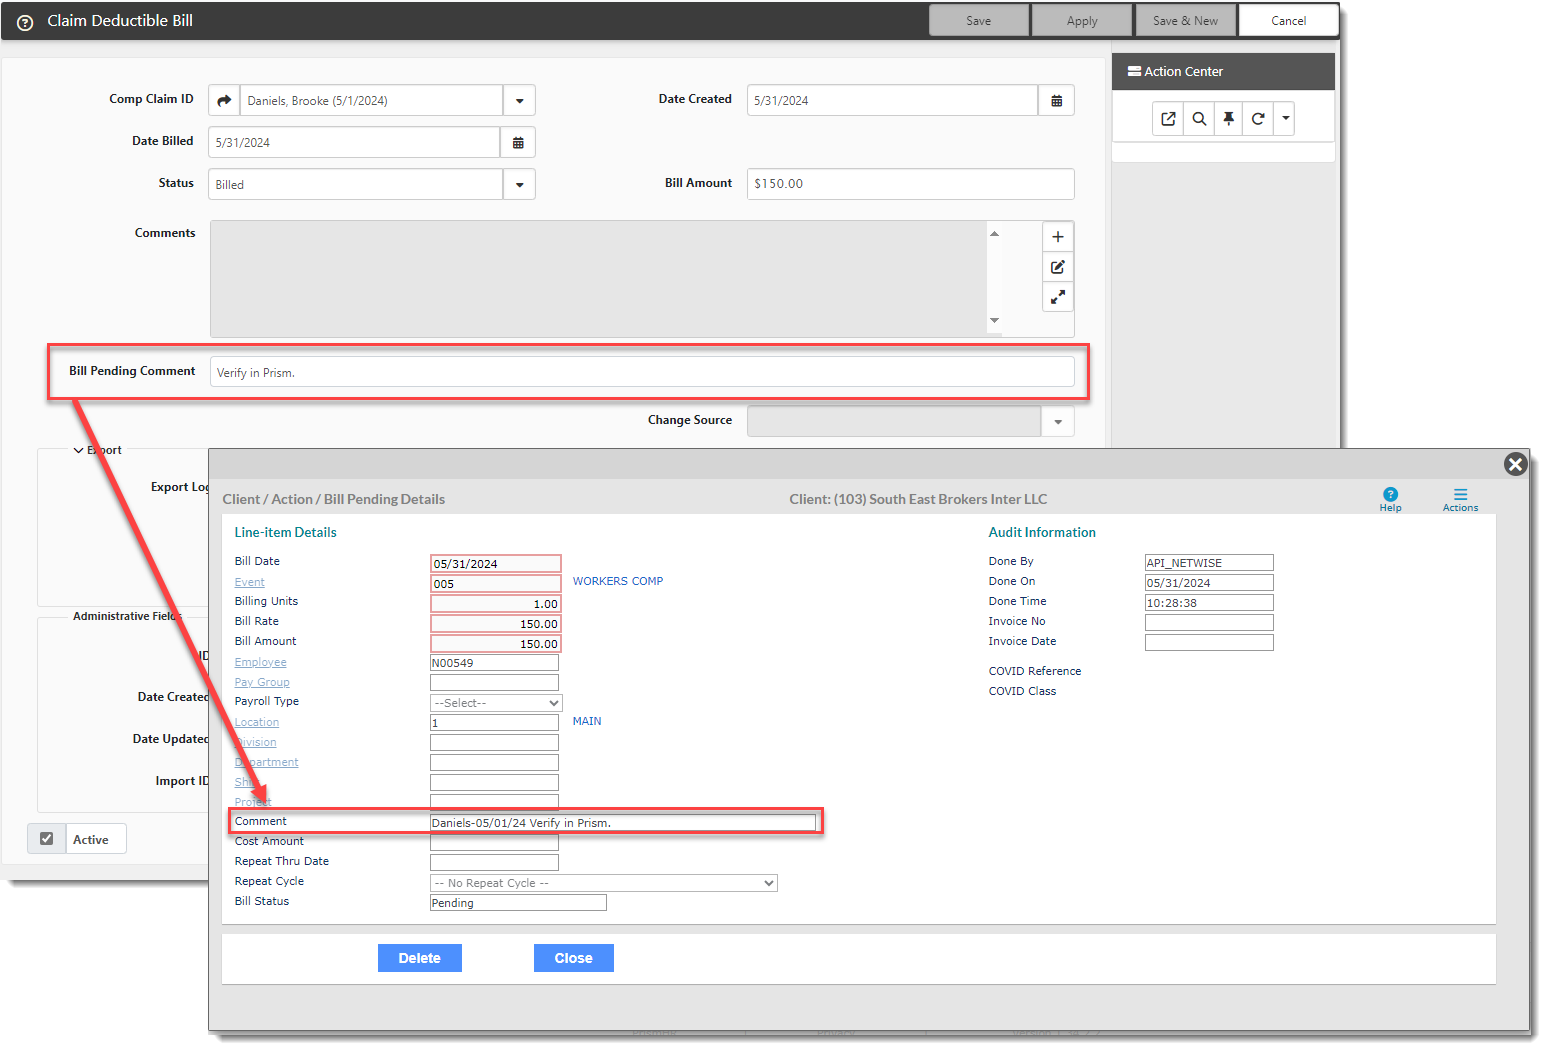Click the Action Center search icon
This screenshot has height=1050, width=1546.
pyautogui.click(x=1198, y=119)
